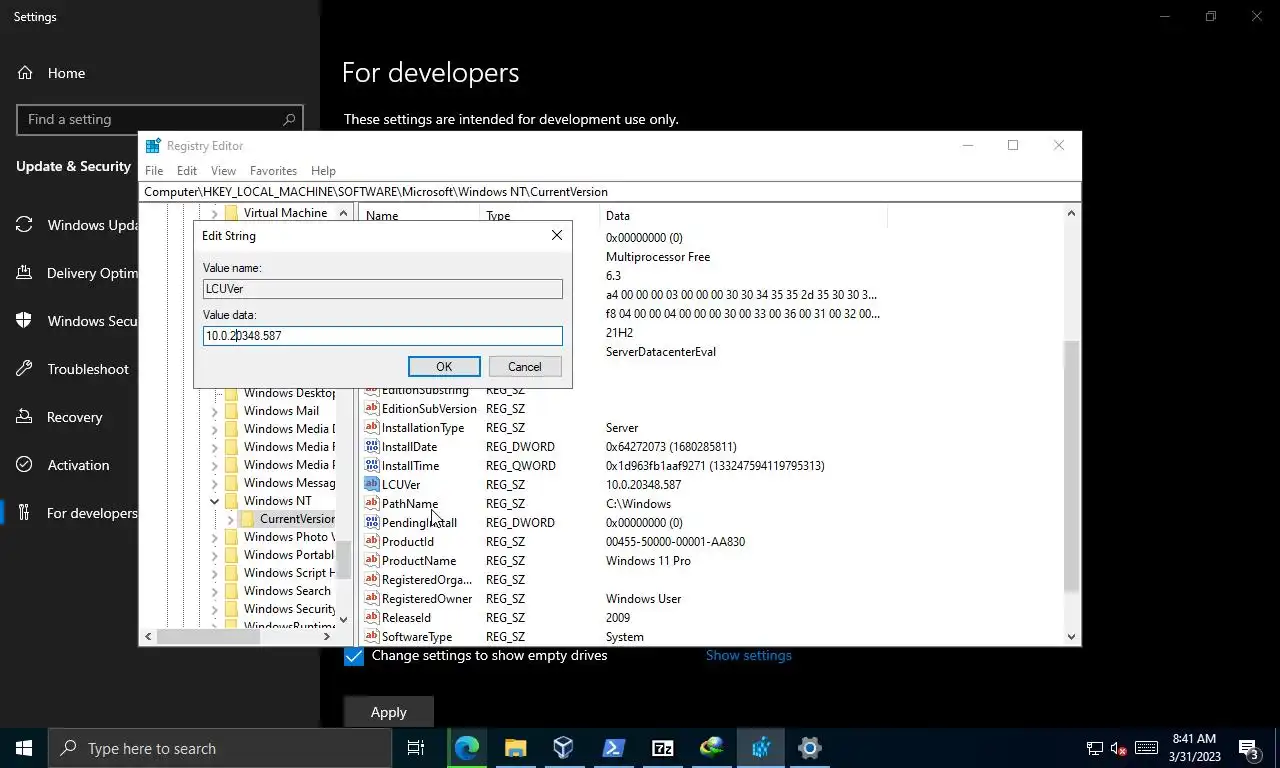Open the notification center icon
The width and height of the screenshot is (1280, 768).
click(1248, 748)
